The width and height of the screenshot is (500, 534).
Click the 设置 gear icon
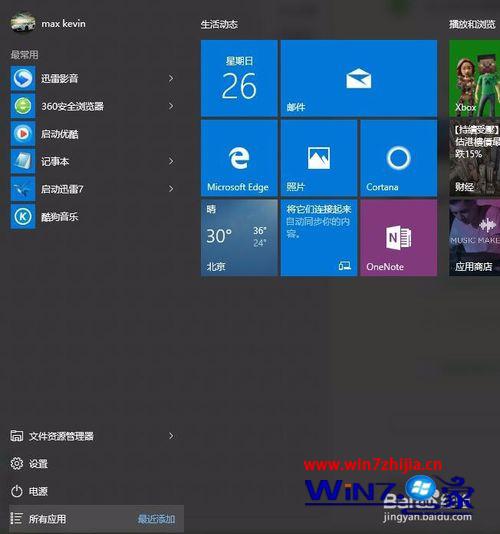[x=17, y=464]
